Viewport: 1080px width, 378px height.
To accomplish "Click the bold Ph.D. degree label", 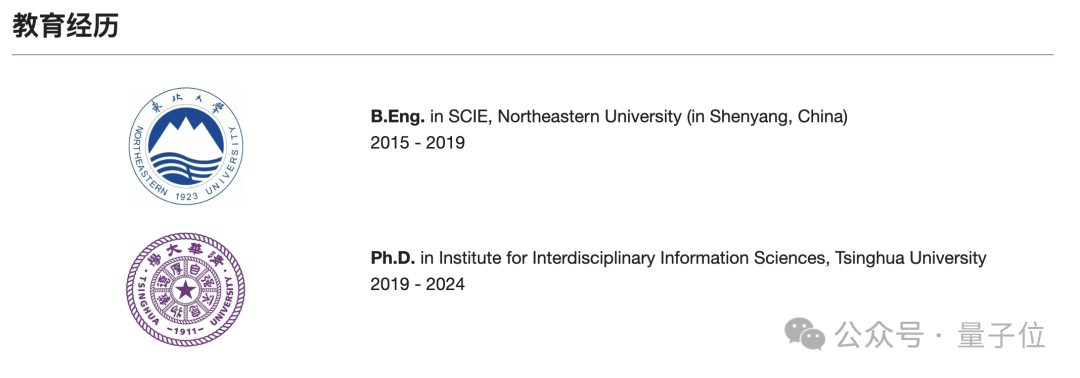I will pyautogui.click(x=393, y=258).
